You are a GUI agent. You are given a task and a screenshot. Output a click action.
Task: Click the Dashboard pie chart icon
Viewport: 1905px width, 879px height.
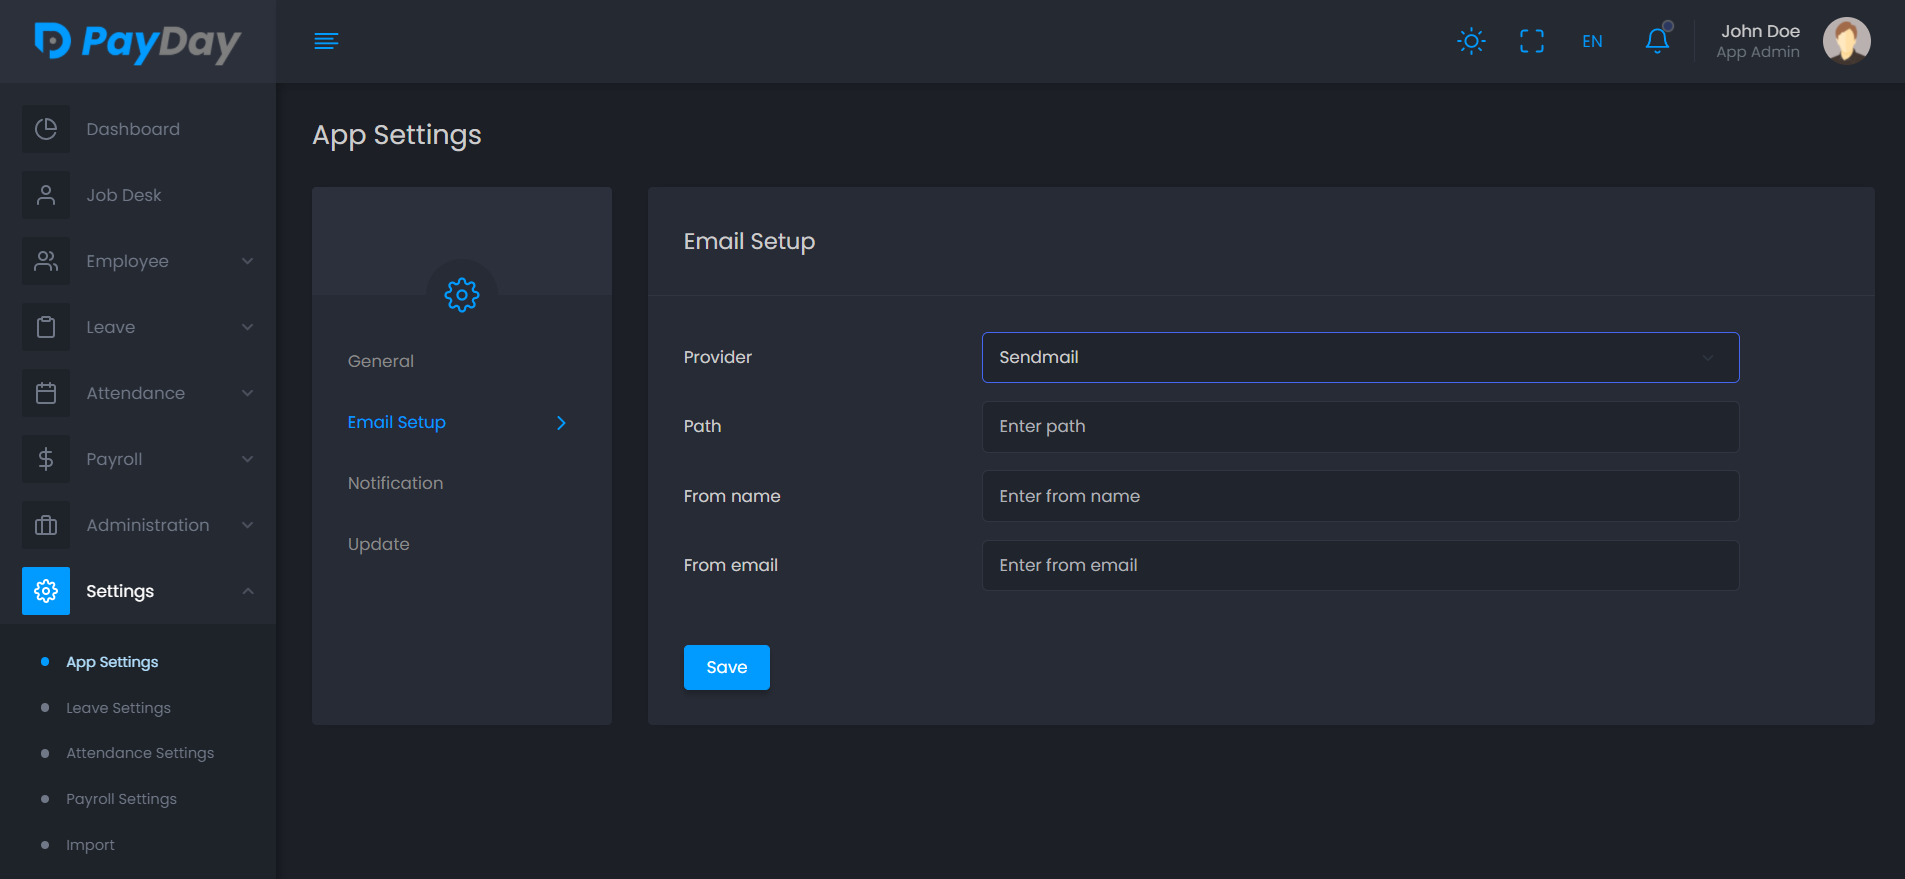(x=46, y=129)
